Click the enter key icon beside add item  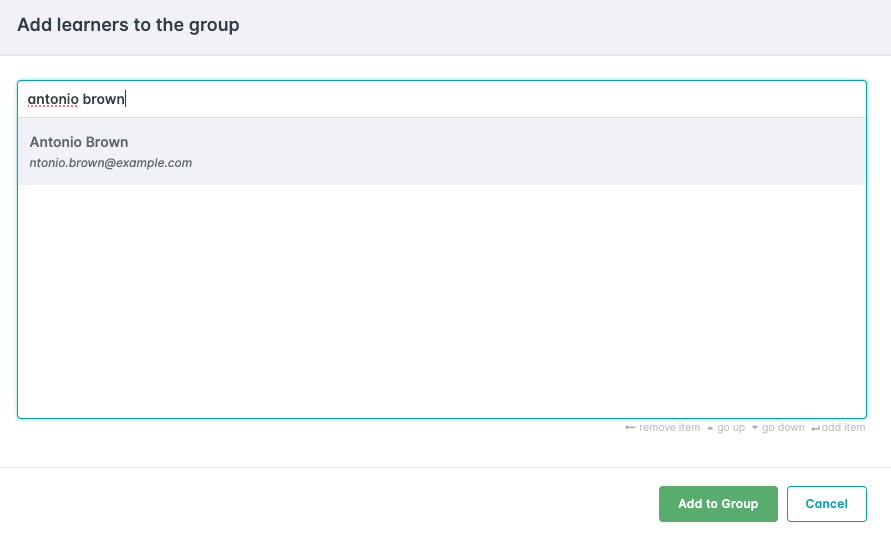815,428
